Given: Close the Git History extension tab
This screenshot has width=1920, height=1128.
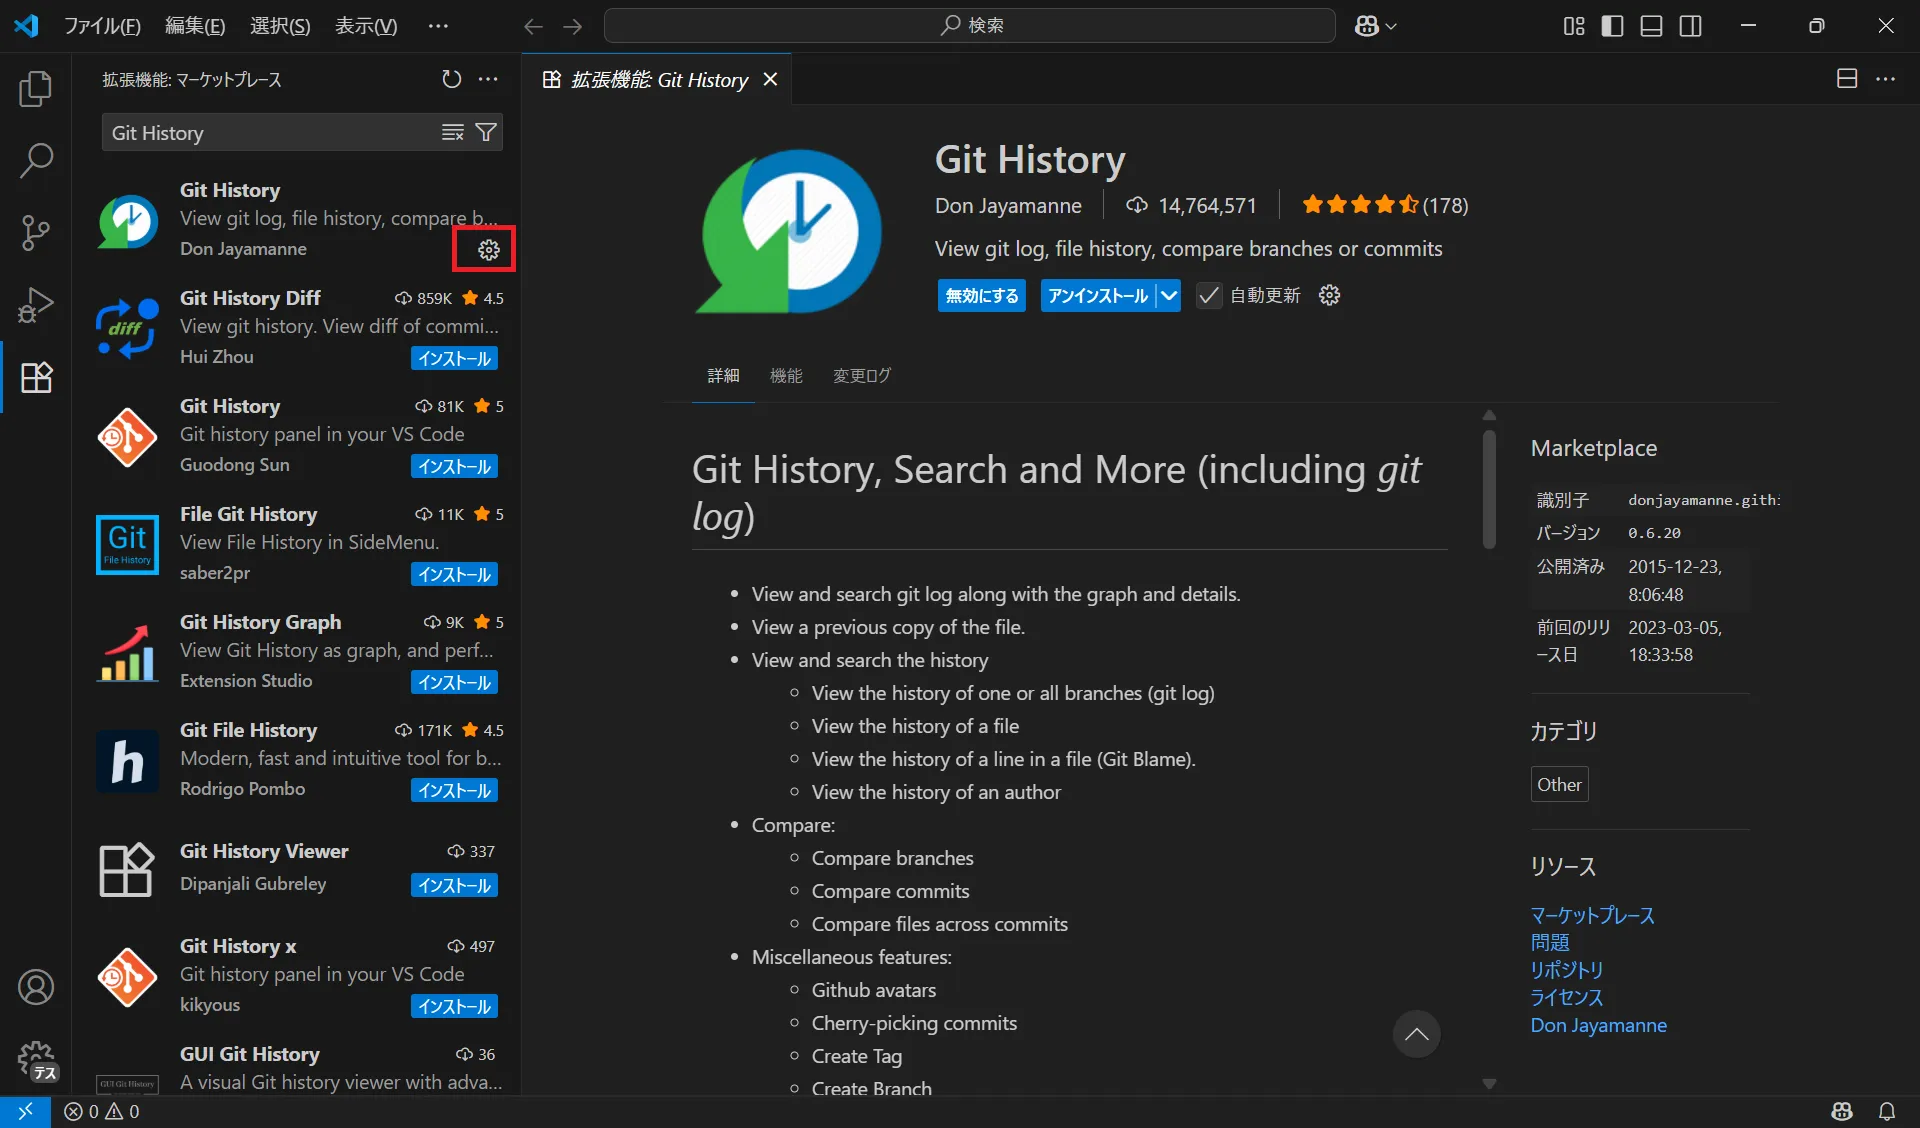Looking at the screenshot, I should [770, 79].
